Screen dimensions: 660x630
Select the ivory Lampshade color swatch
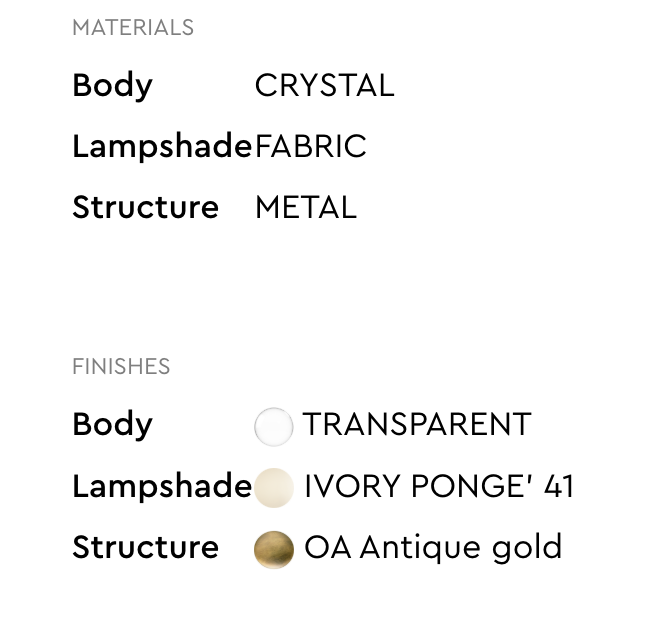274,488
